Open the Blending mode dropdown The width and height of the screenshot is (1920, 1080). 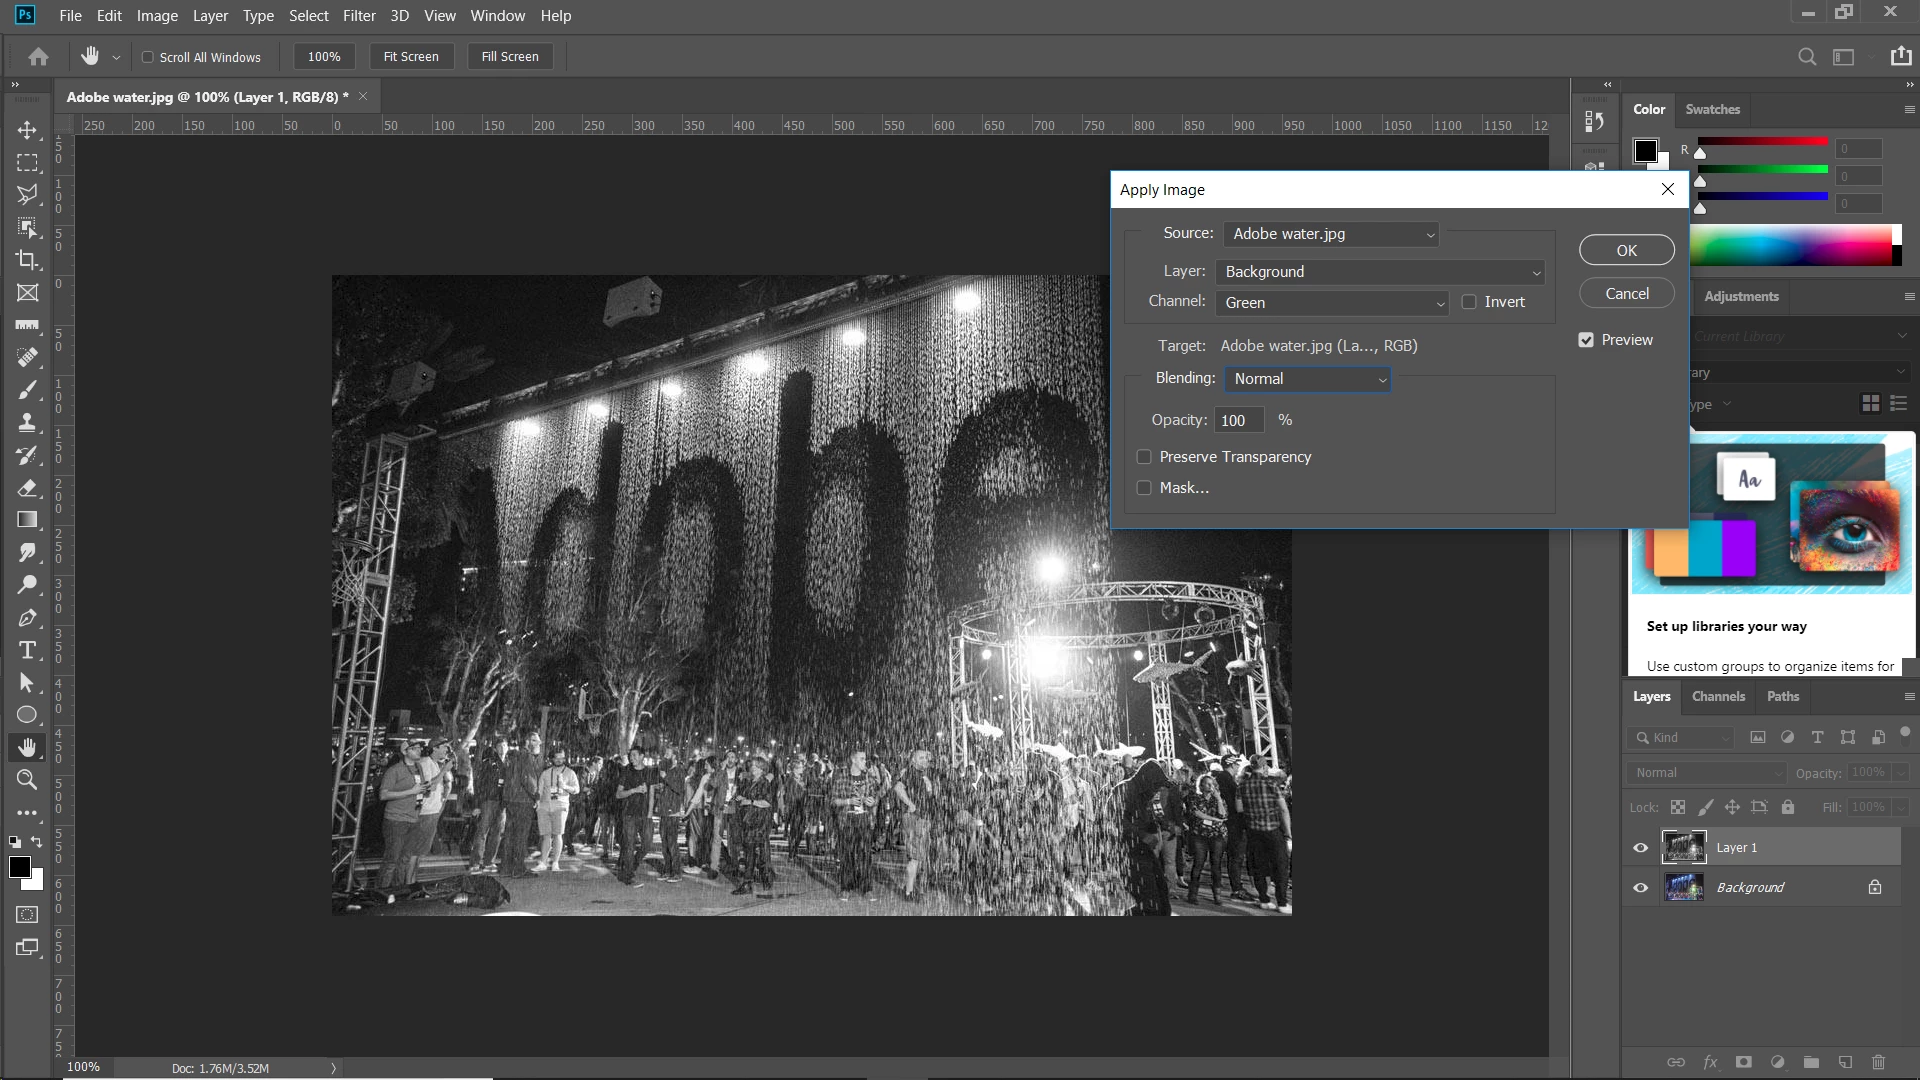coord(1307,379)
